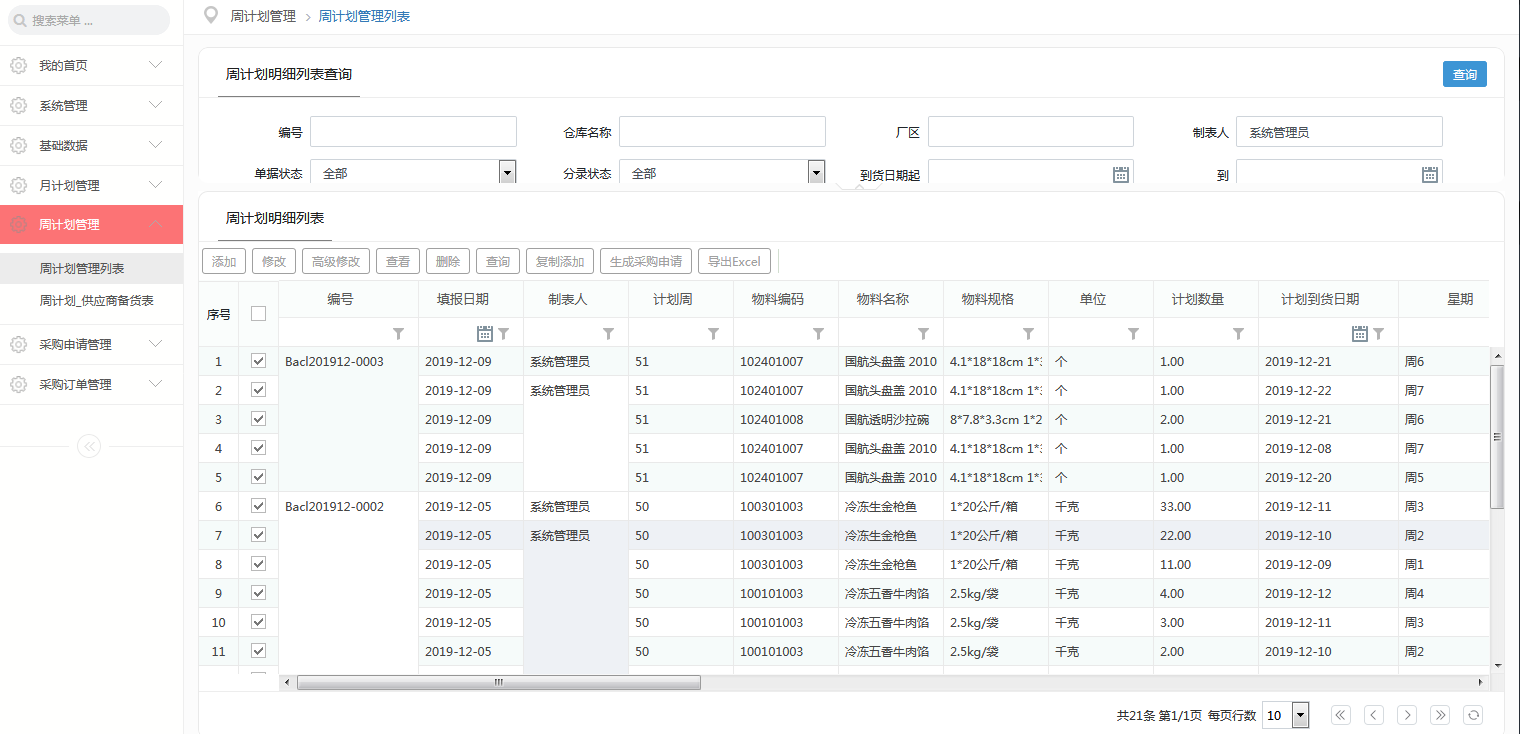Screen dimensions: 1520x734
Task: Go to the previous page of results
Action: click(x=1375, y=715)
